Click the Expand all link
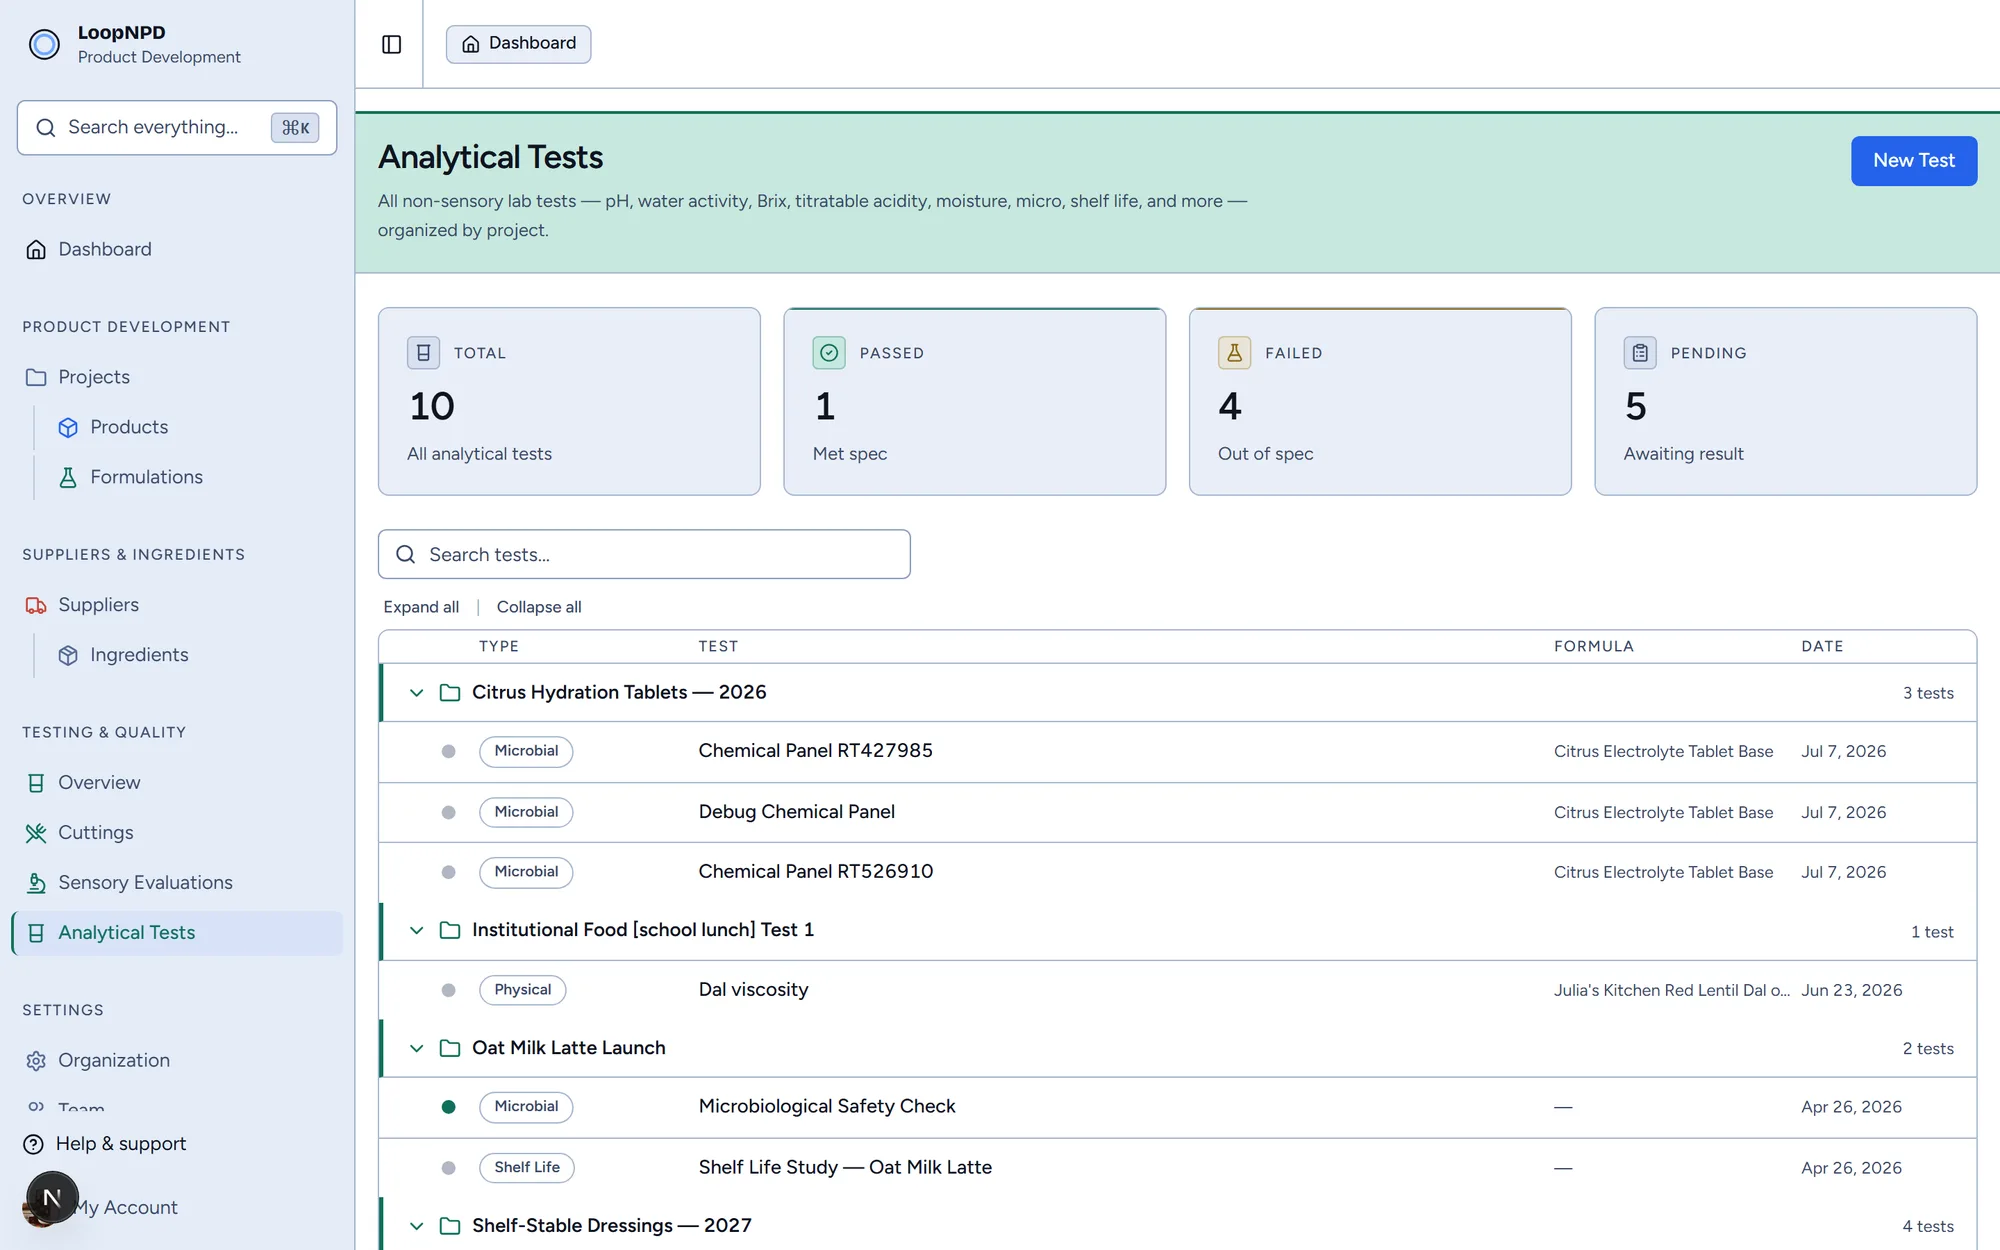 pos(421,607)
